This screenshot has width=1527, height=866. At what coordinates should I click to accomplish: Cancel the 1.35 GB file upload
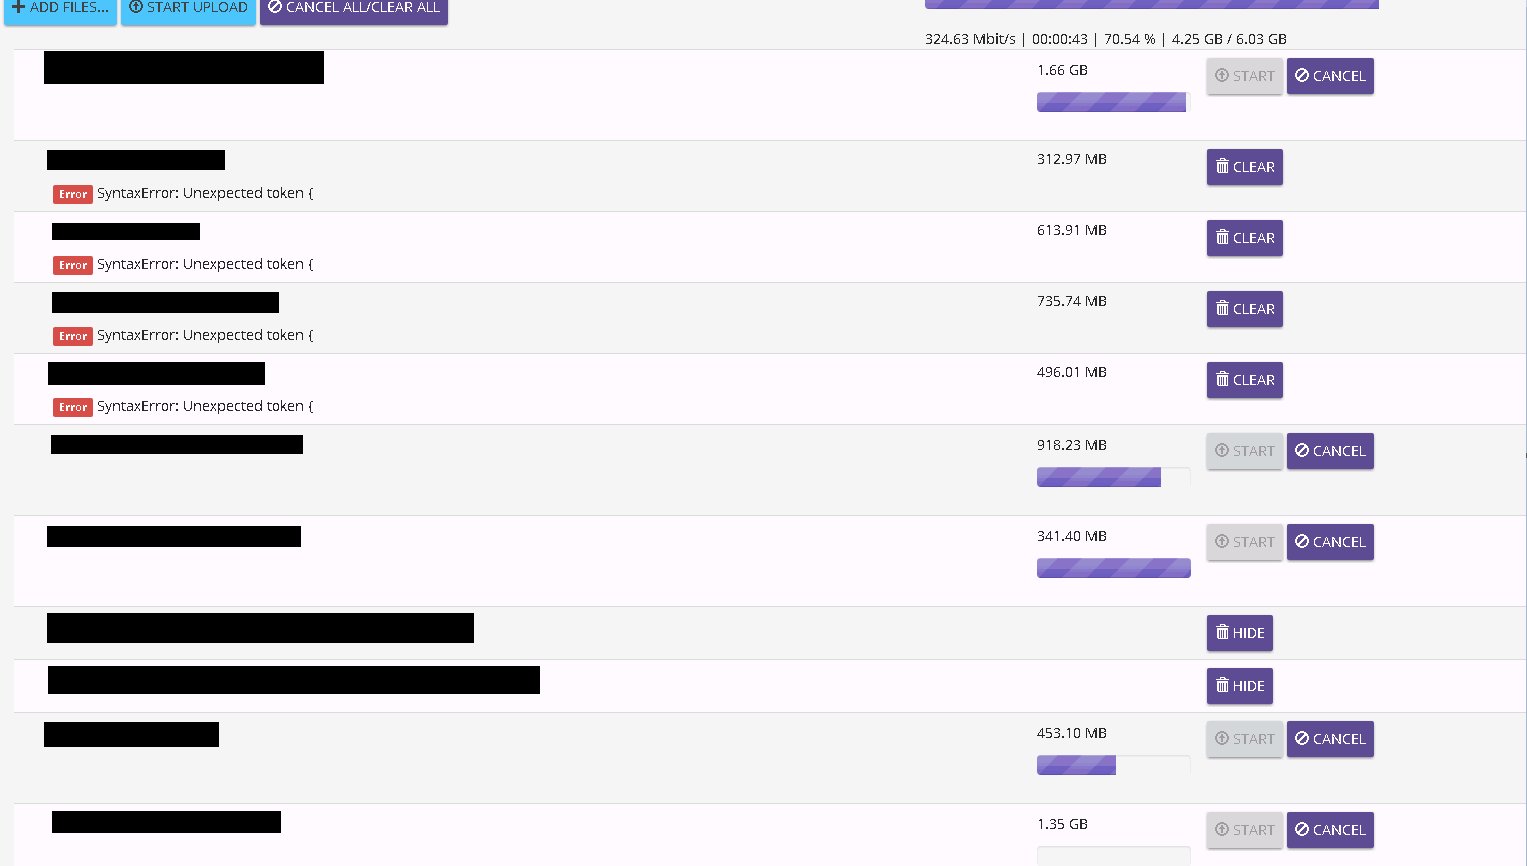tap(1330, 830)
